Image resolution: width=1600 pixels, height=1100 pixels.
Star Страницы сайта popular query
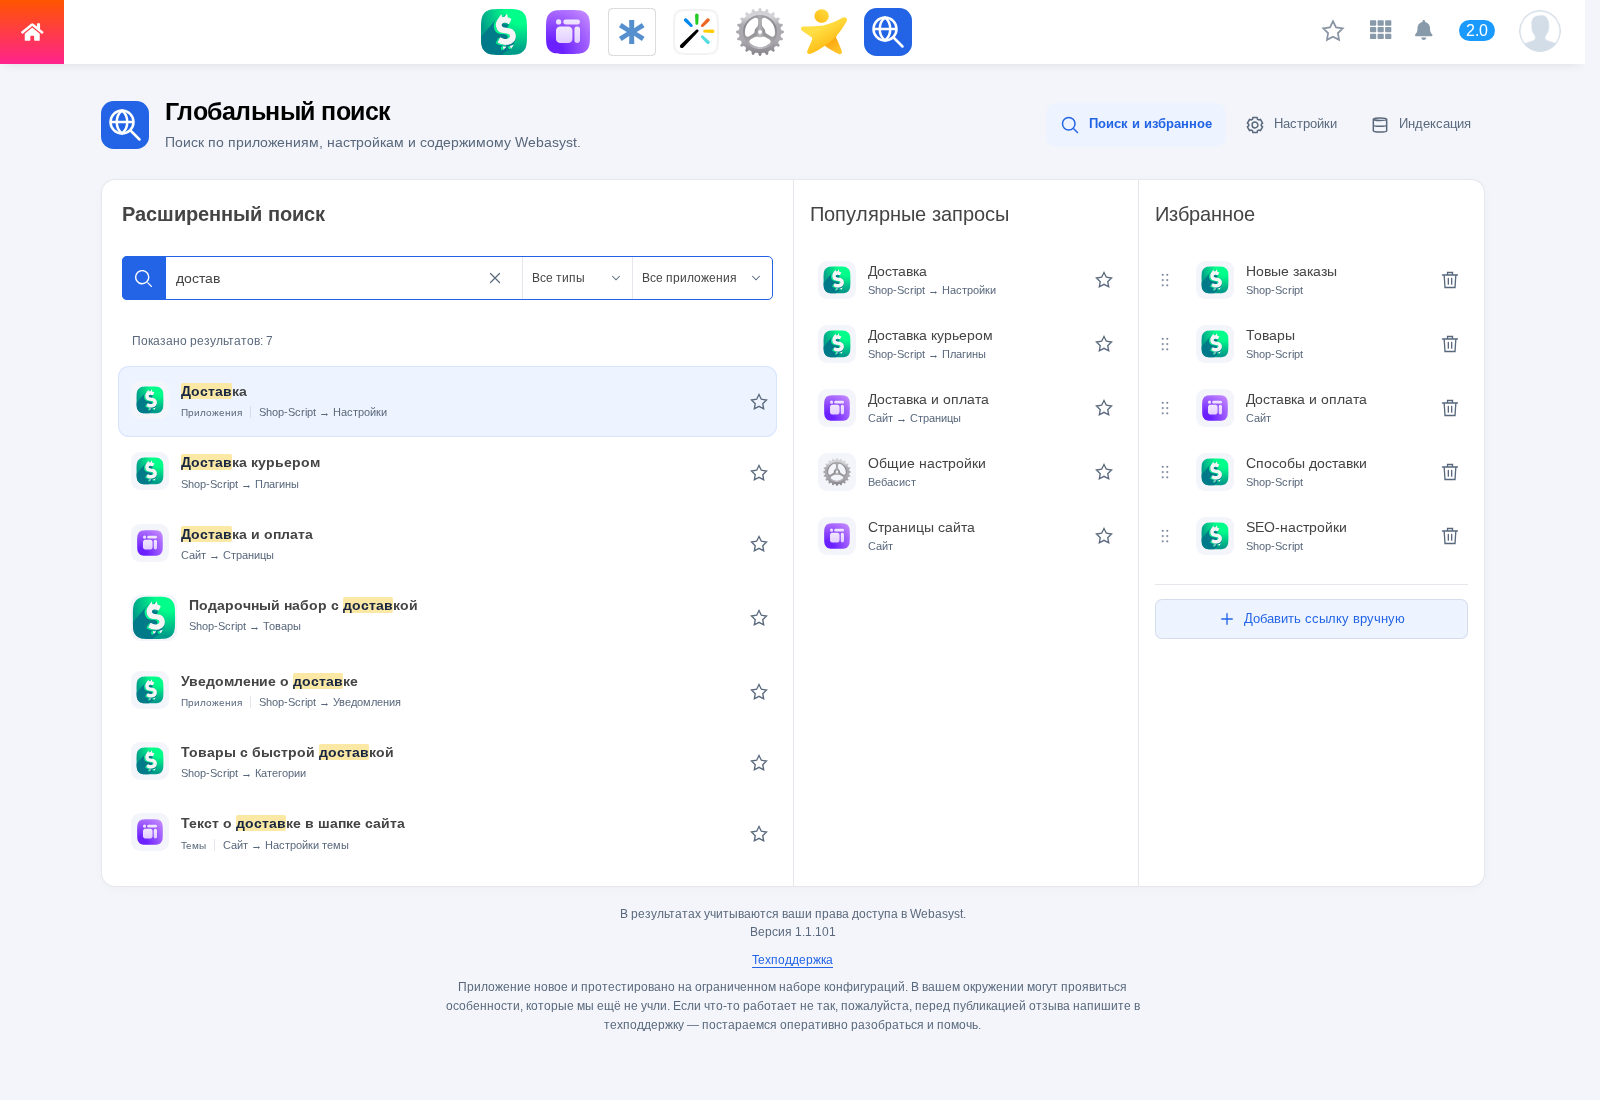click(1104, 536)
